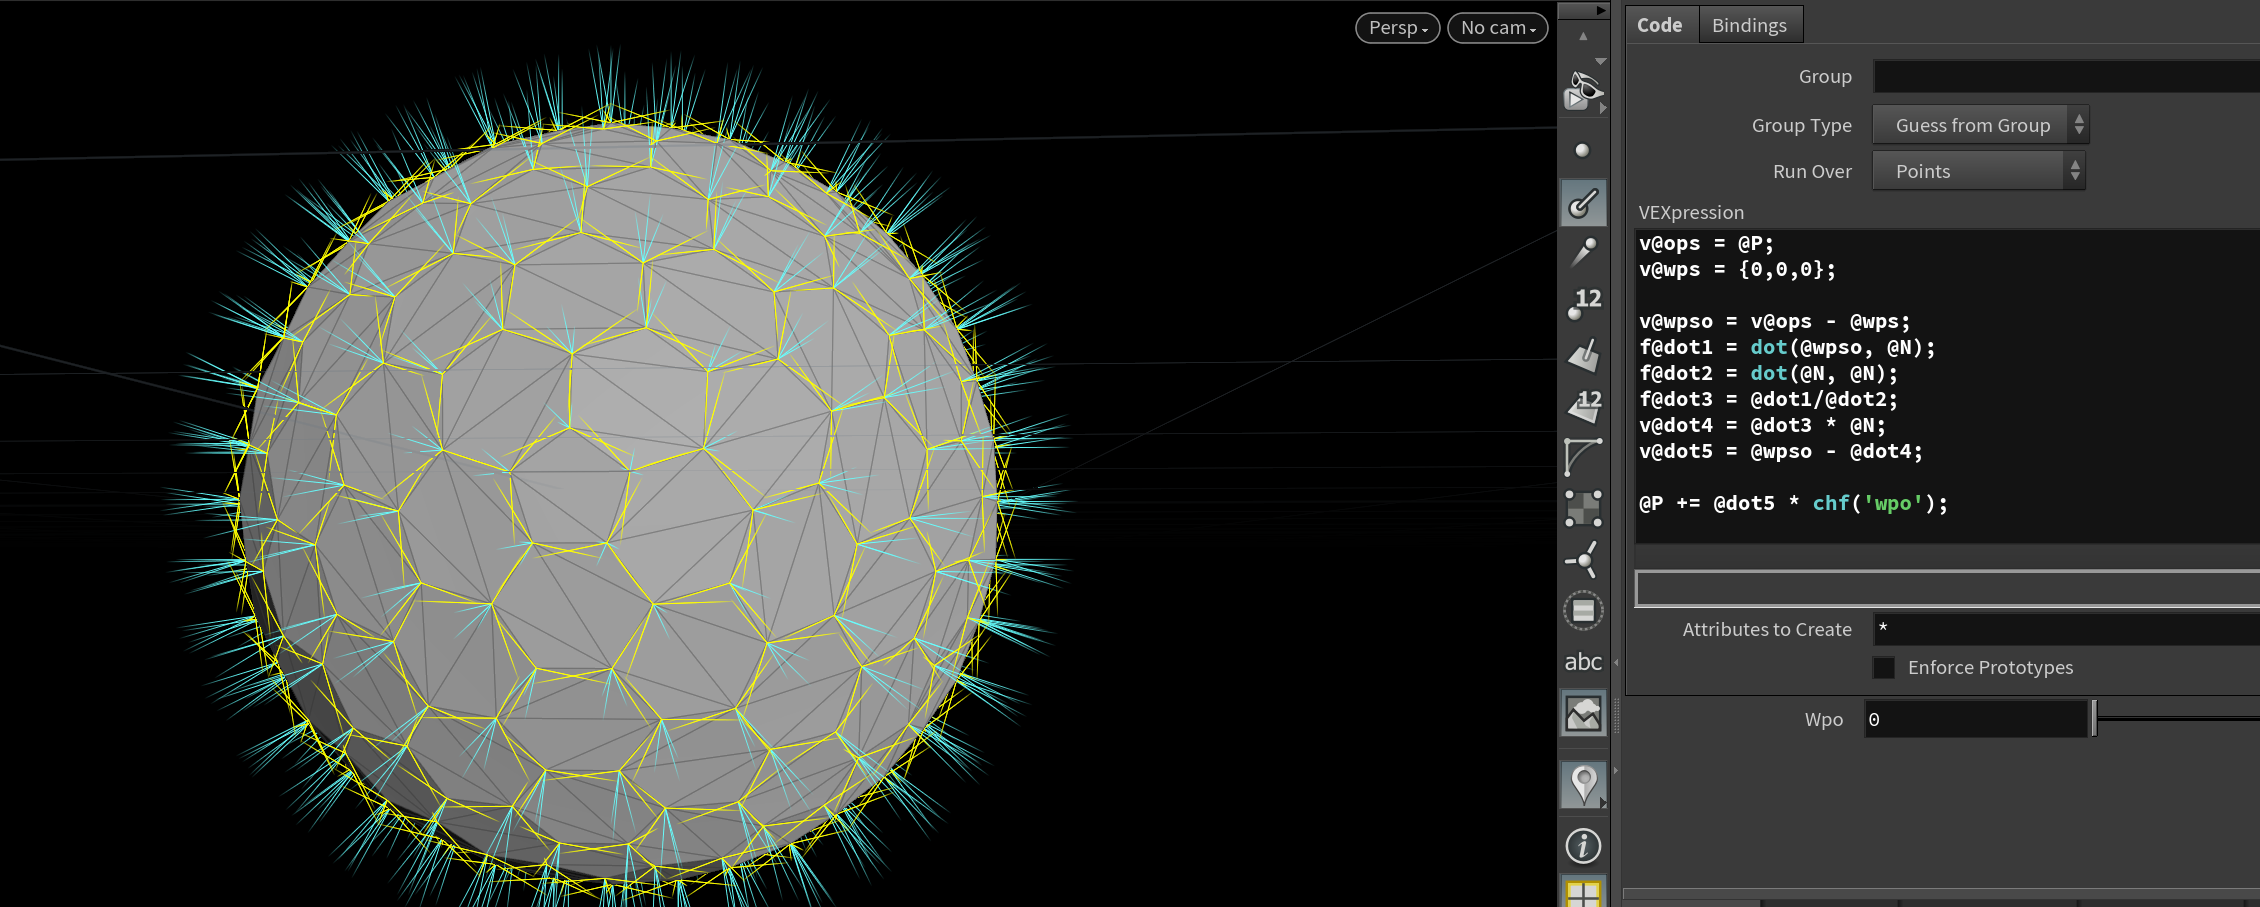Click into the Attributes to Create field
Image resolution: width=2260 pixels, height=907 pixels.
click(x=2066, y=629)
